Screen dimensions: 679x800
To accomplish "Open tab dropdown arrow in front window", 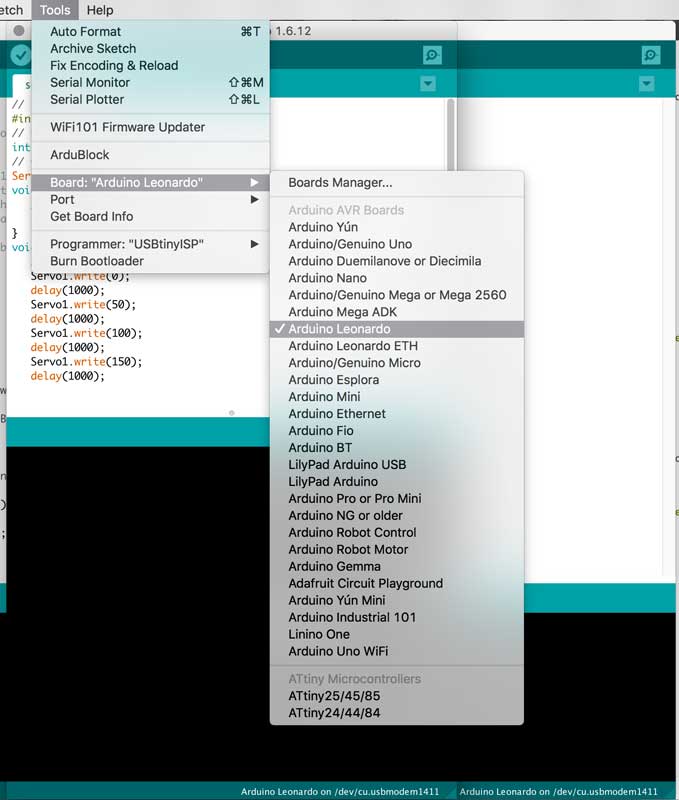I will [x=427, y=84].
